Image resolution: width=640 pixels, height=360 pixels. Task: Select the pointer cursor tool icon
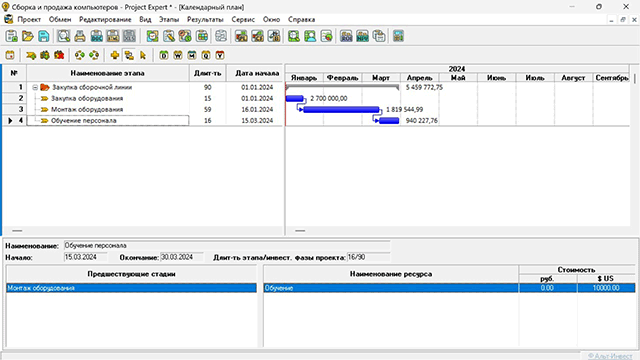pos(143,55)
